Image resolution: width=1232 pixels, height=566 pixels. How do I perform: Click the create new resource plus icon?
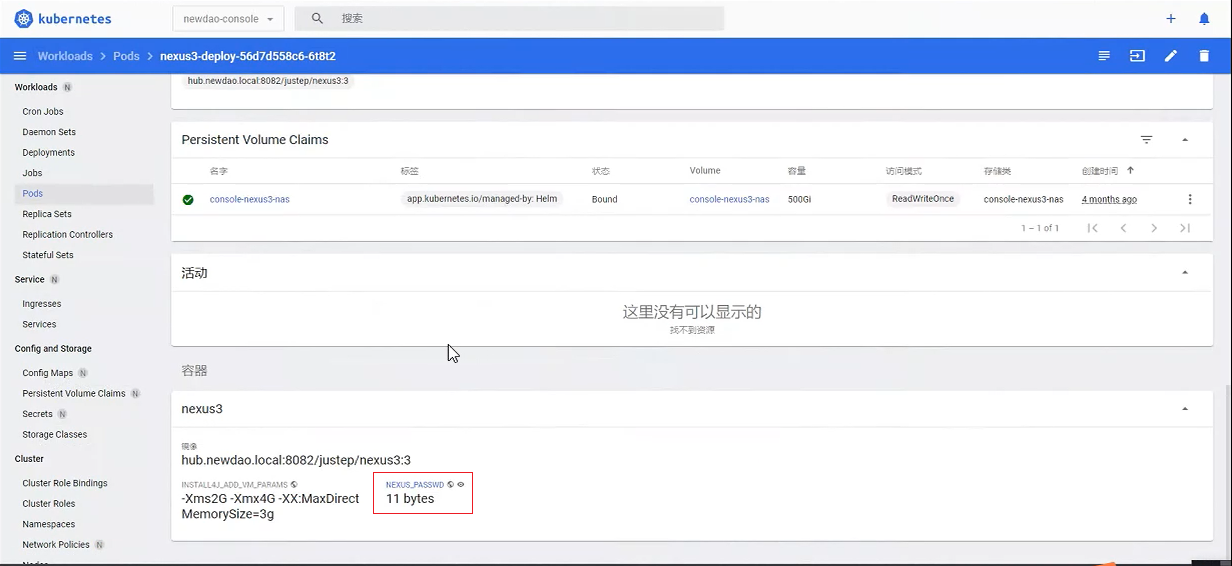pos(1171,19)
